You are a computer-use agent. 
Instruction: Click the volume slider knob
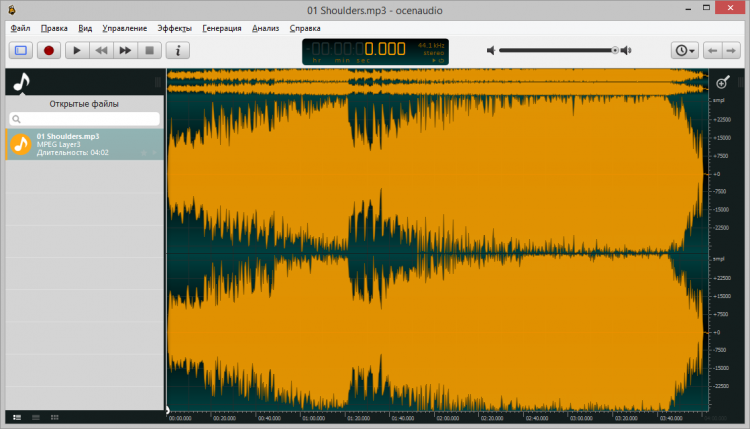point(615,50)
